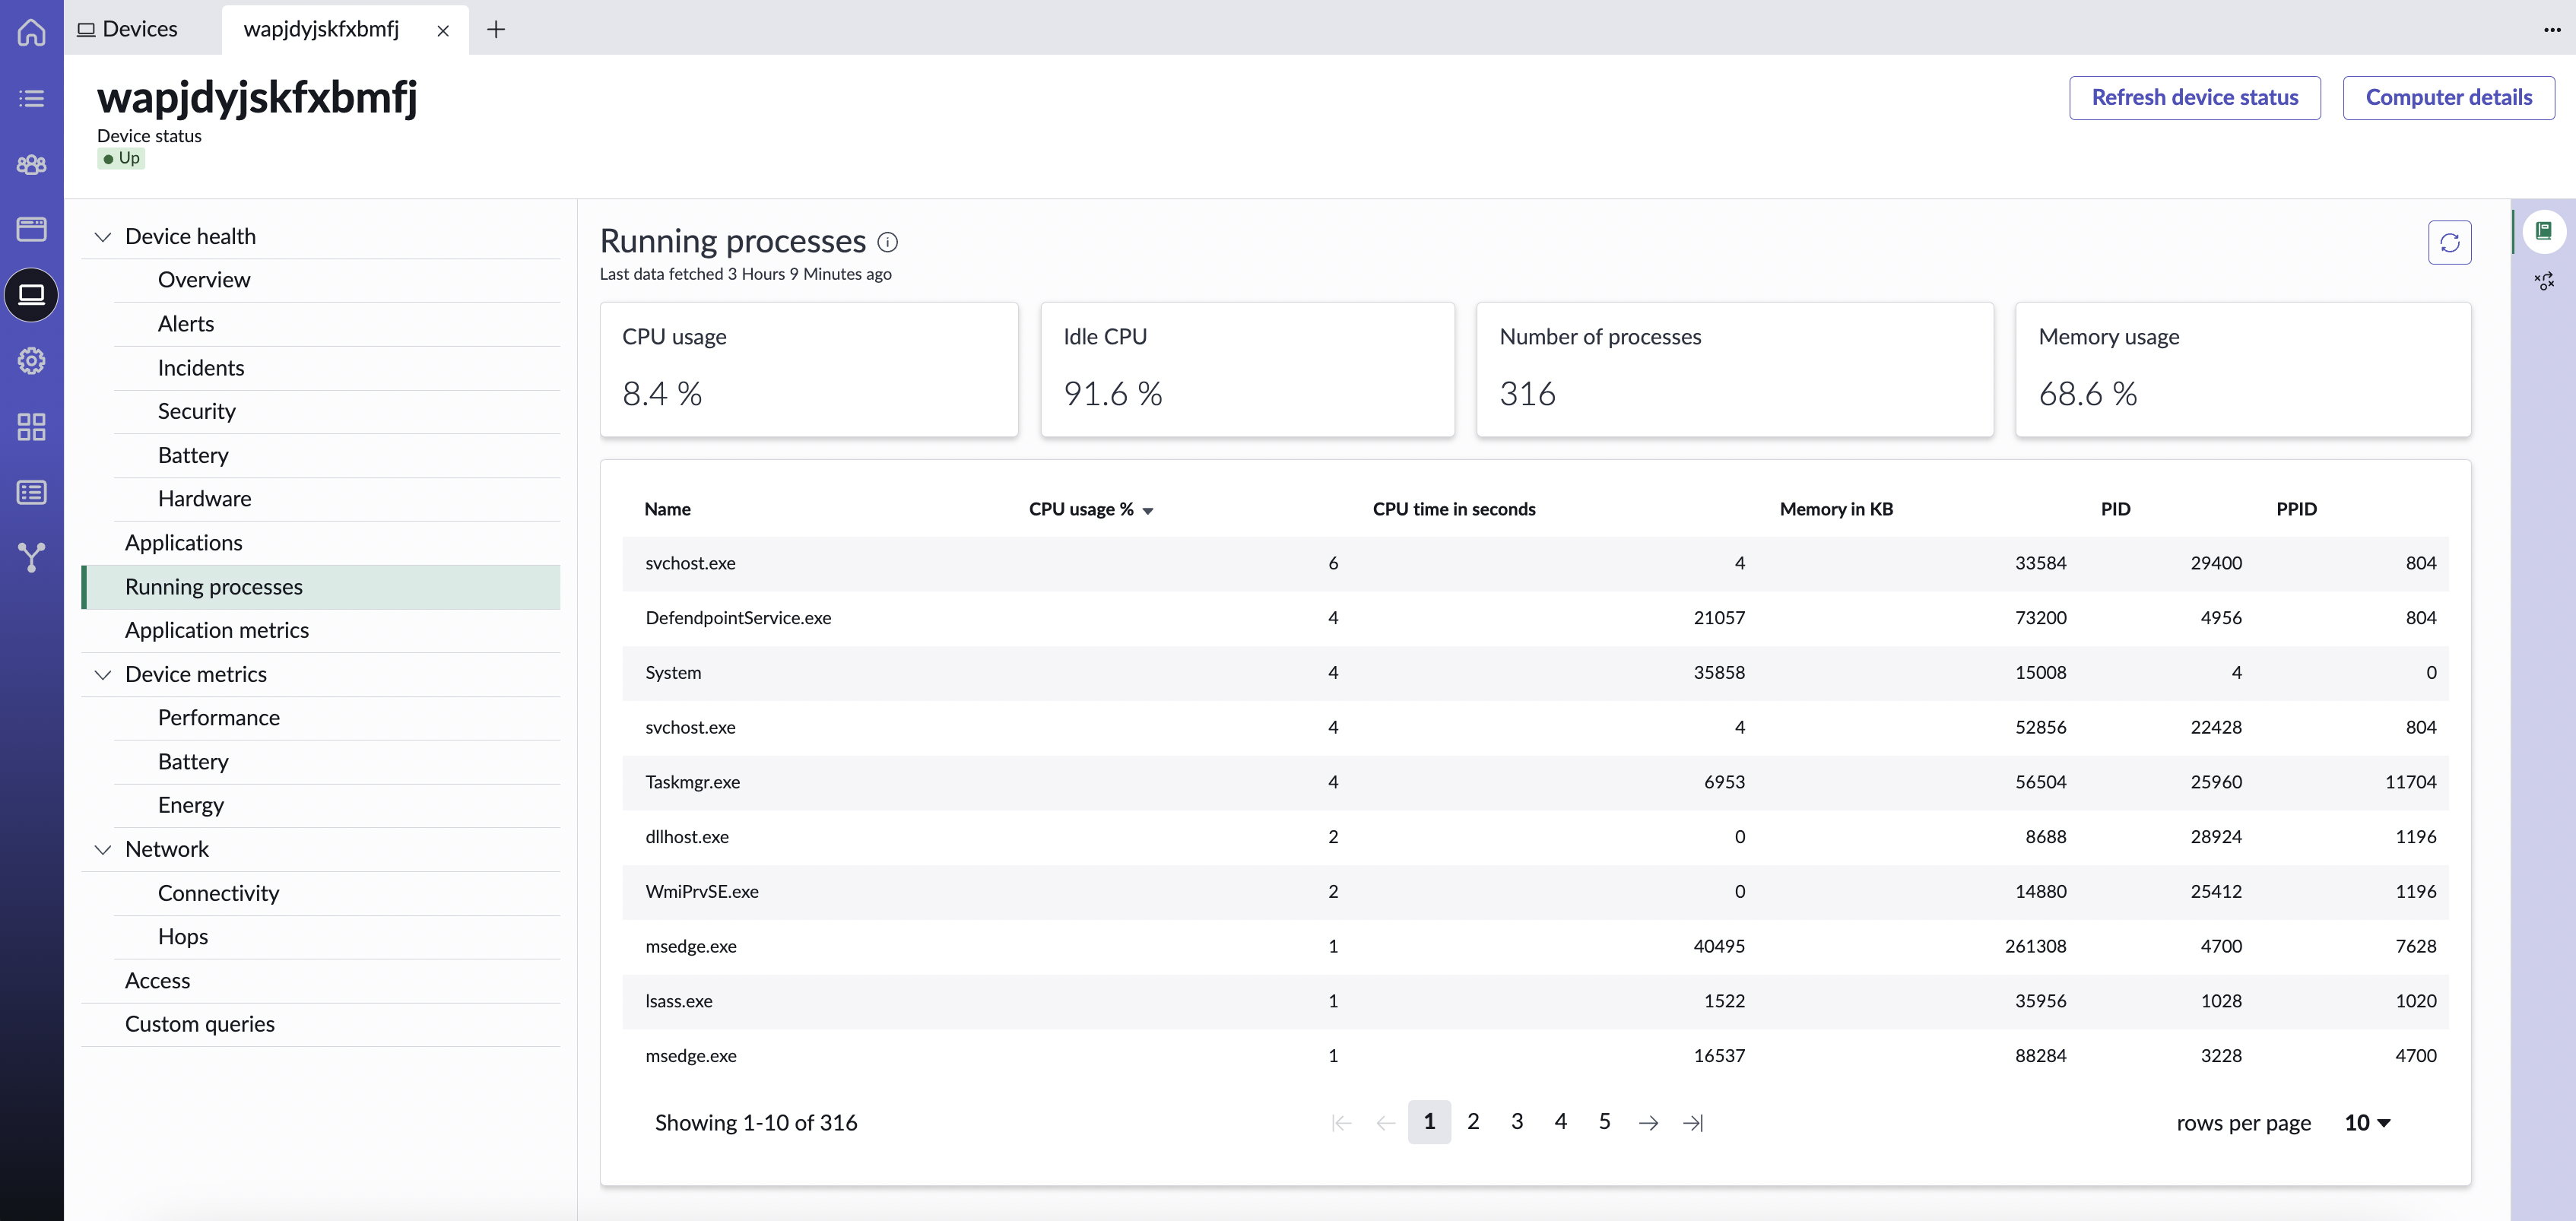Screen dimensions: 2576x1221
Task: Collapse the Device metrics section
Action: [x=103, y=675]
